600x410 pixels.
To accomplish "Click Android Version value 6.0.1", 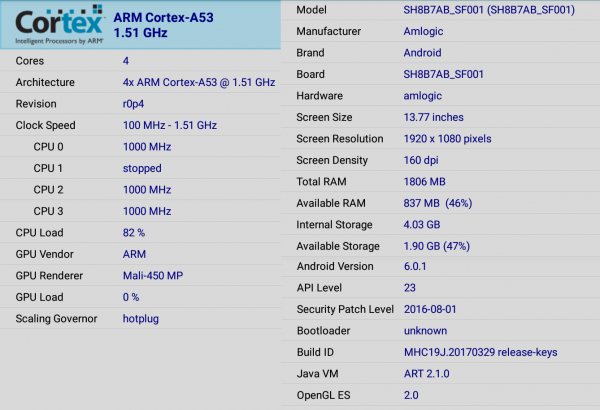I will pos(415,266).
